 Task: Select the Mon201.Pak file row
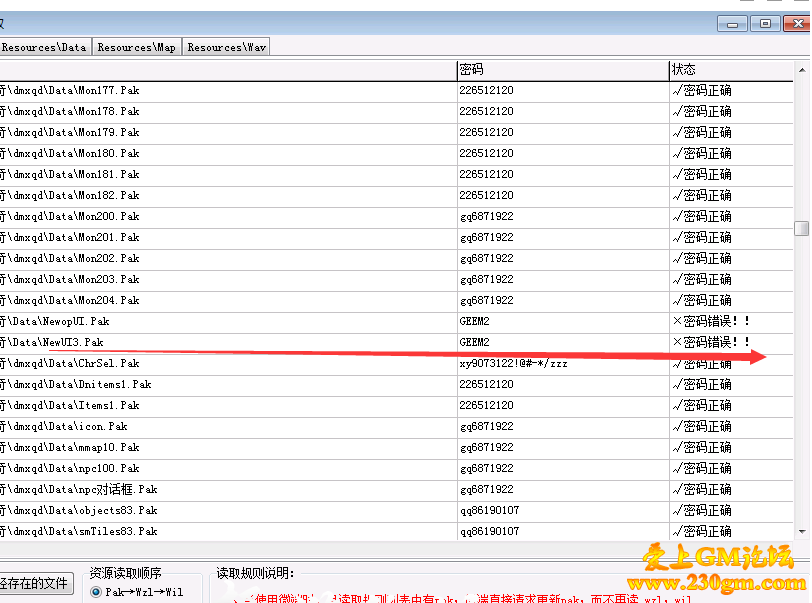pos(396,238)
